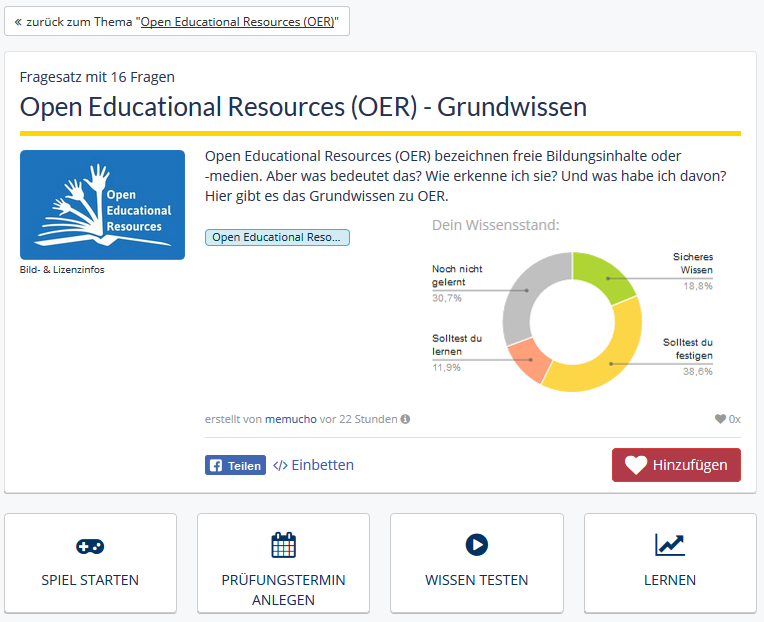Click the Open Educational Resources logo image
The height and width of the screenshot is (622, 764).
pos(102,205)
